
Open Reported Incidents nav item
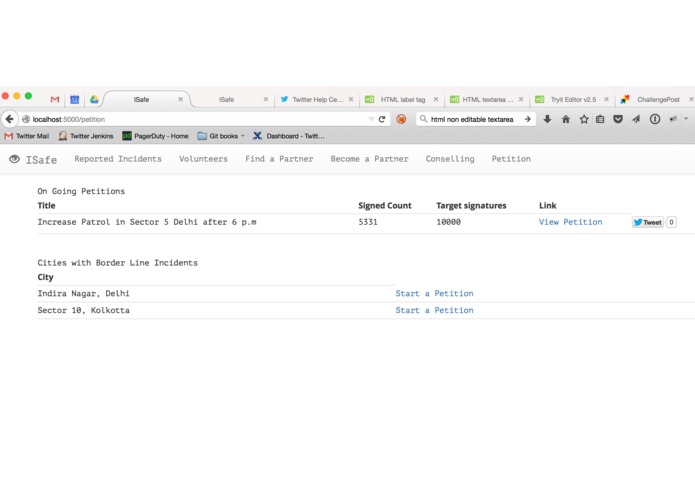[118, 159]
